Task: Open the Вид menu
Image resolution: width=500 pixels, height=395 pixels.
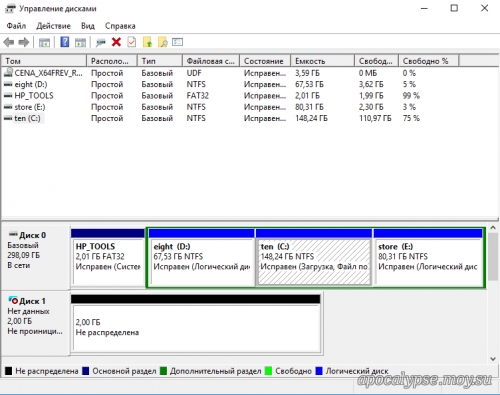Action: [x=88, y=26]
